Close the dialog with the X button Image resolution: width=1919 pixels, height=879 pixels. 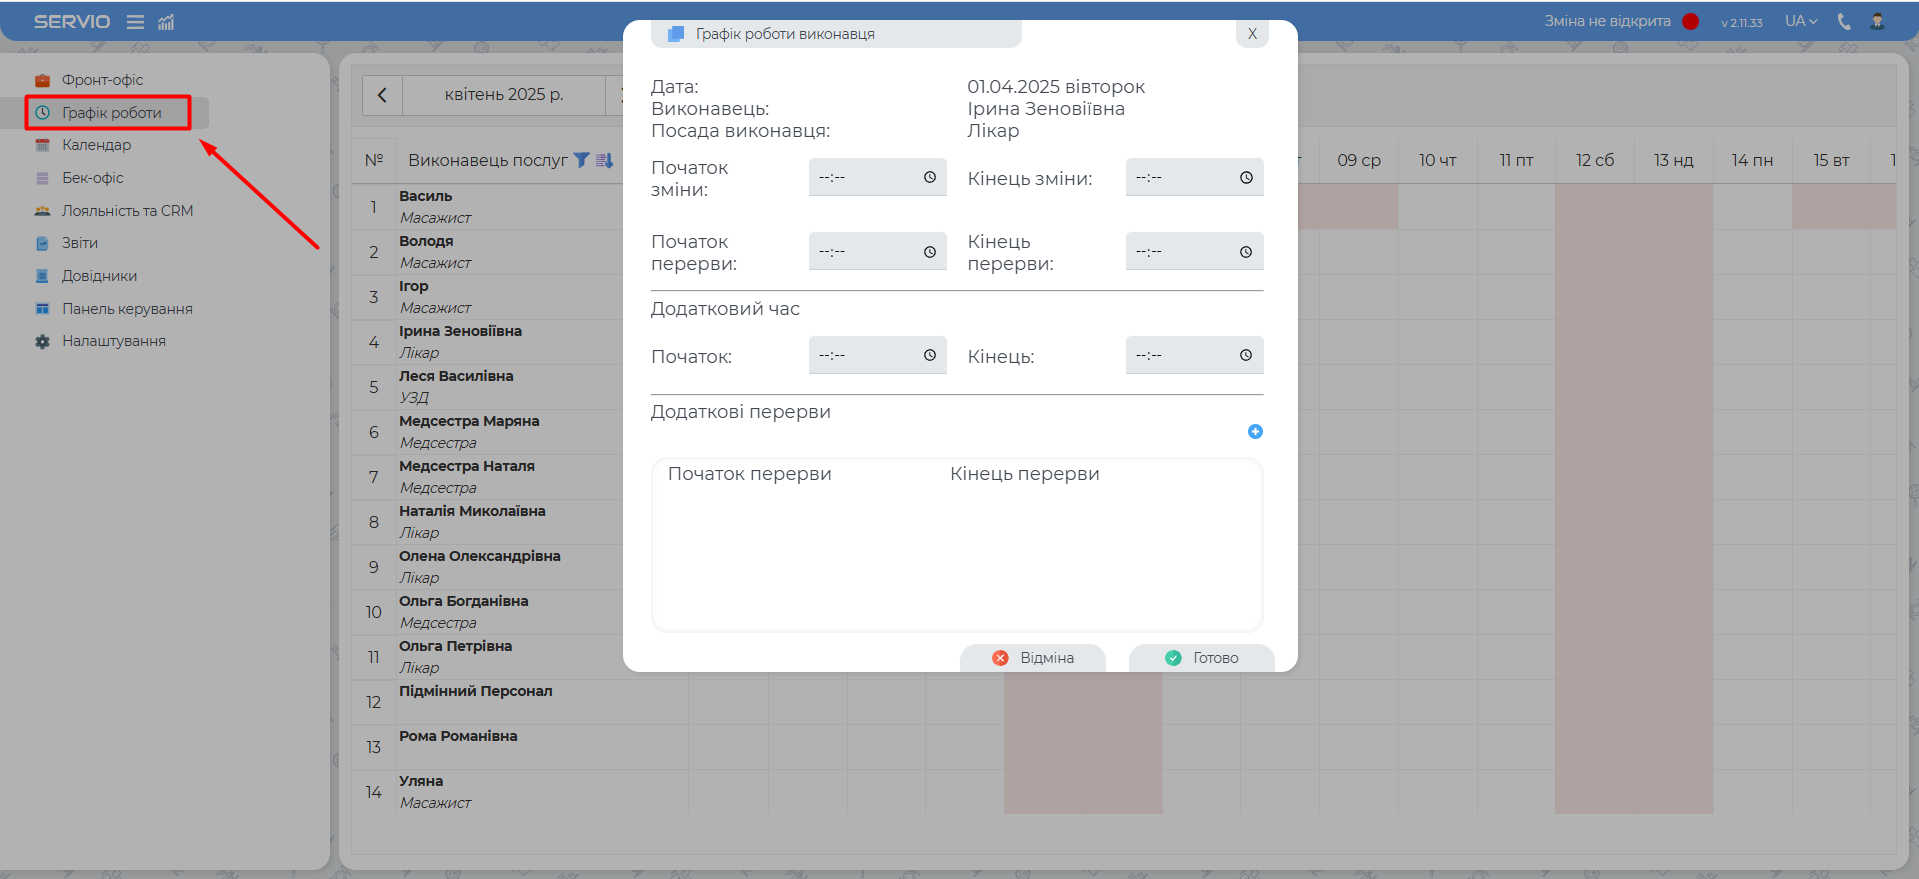(1252, 34)
